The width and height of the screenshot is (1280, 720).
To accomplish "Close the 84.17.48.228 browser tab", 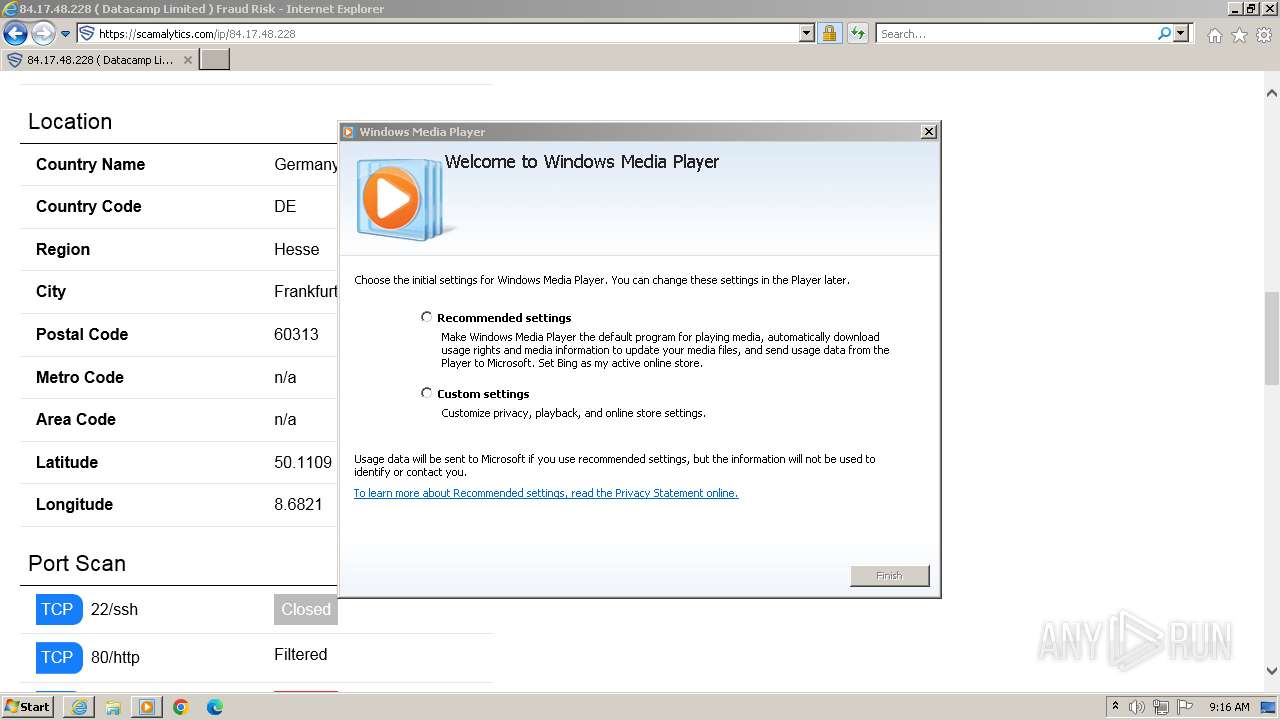I will [188, 60].
